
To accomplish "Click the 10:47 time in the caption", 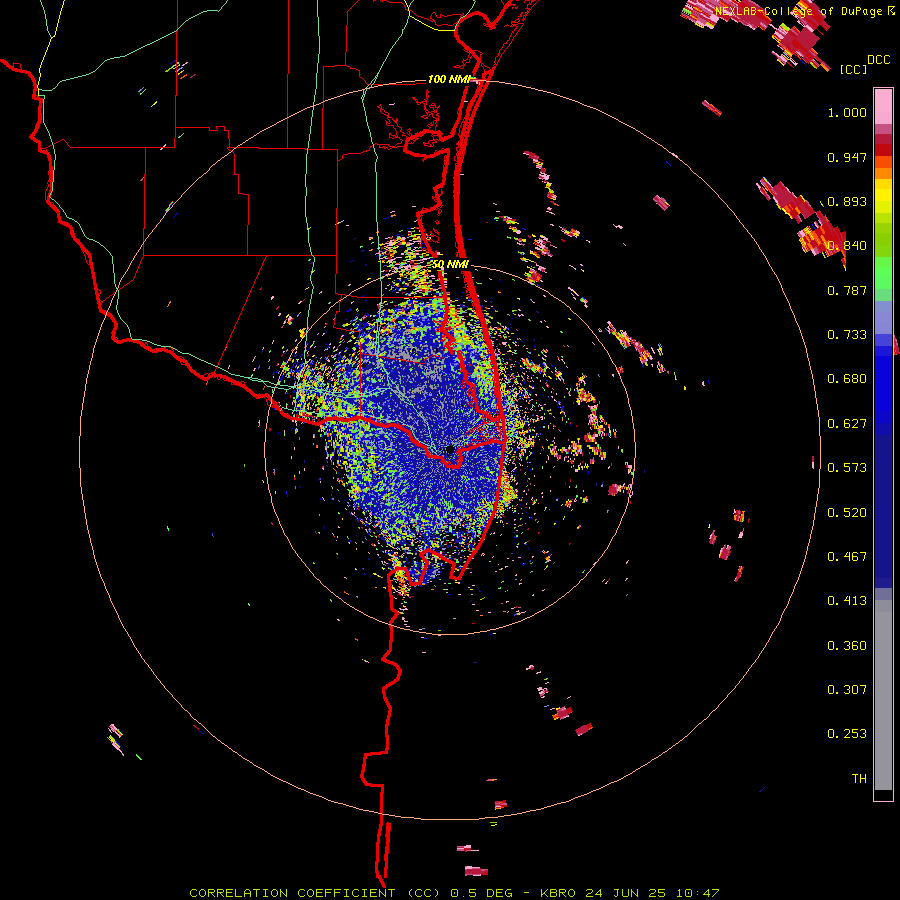I will point(697,893).
